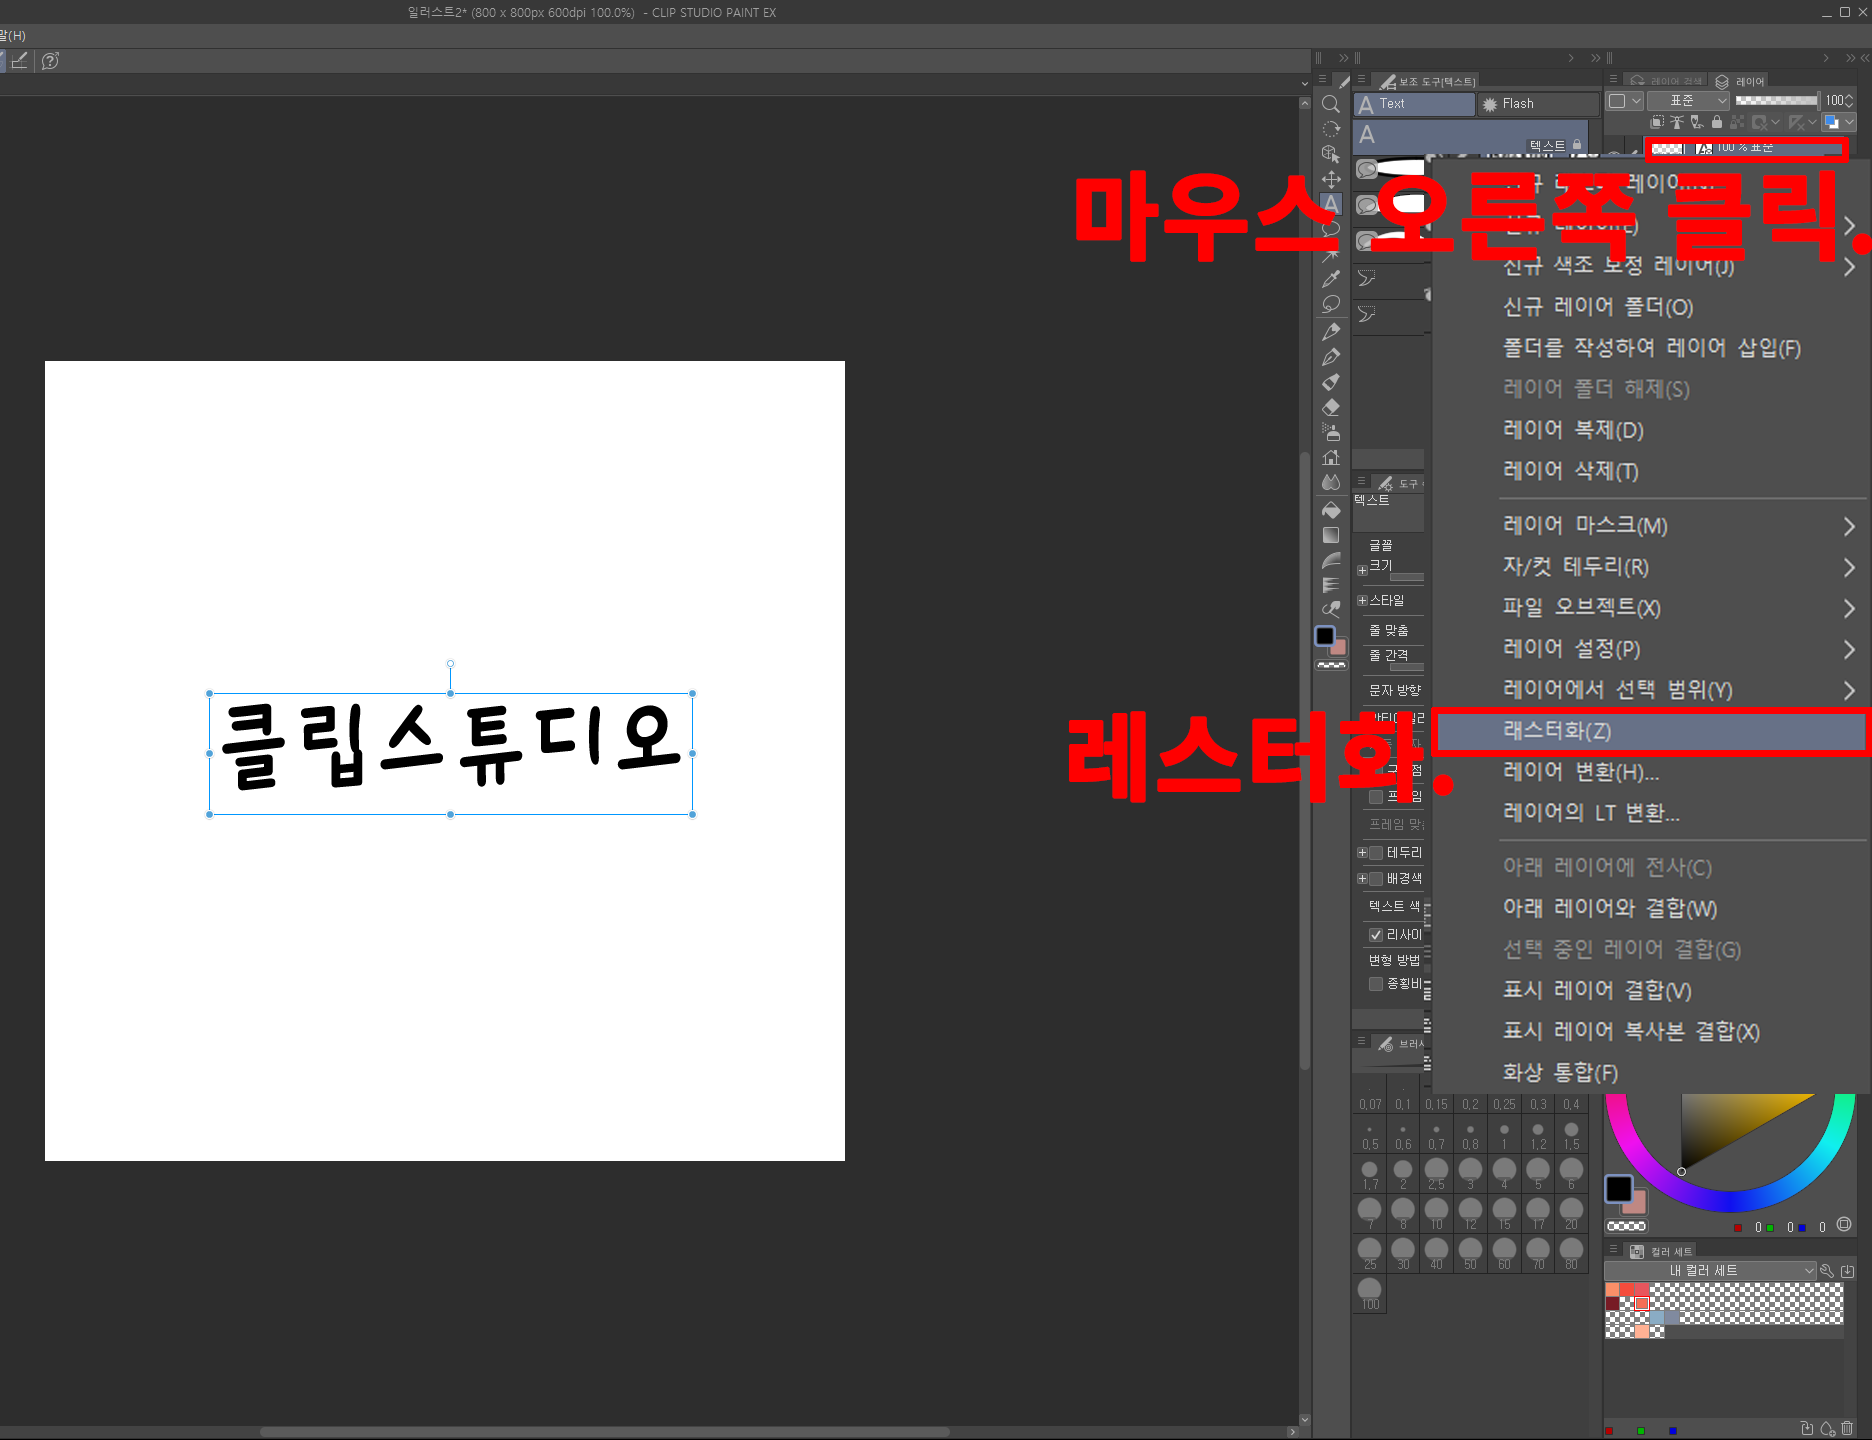This screenshot has width=1872, height=1440.
Task: Select the Text sub tool group
Action: point(1414,104)
